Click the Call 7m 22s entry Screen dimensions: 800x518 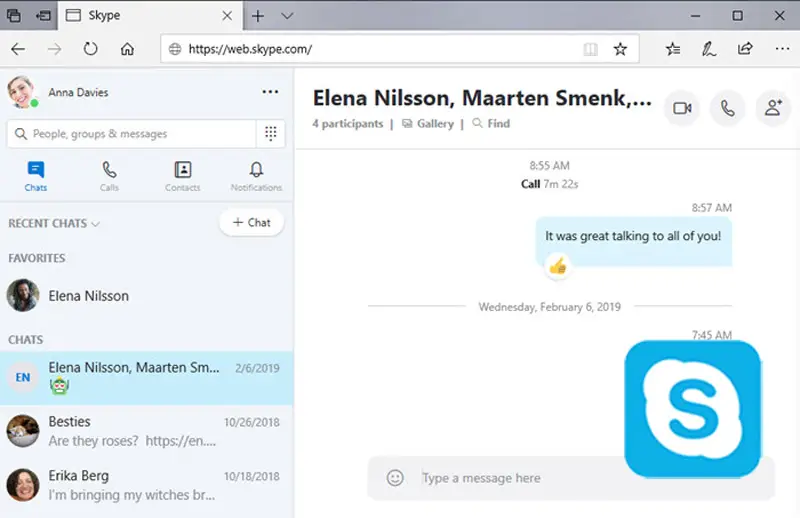coord(549,184)
